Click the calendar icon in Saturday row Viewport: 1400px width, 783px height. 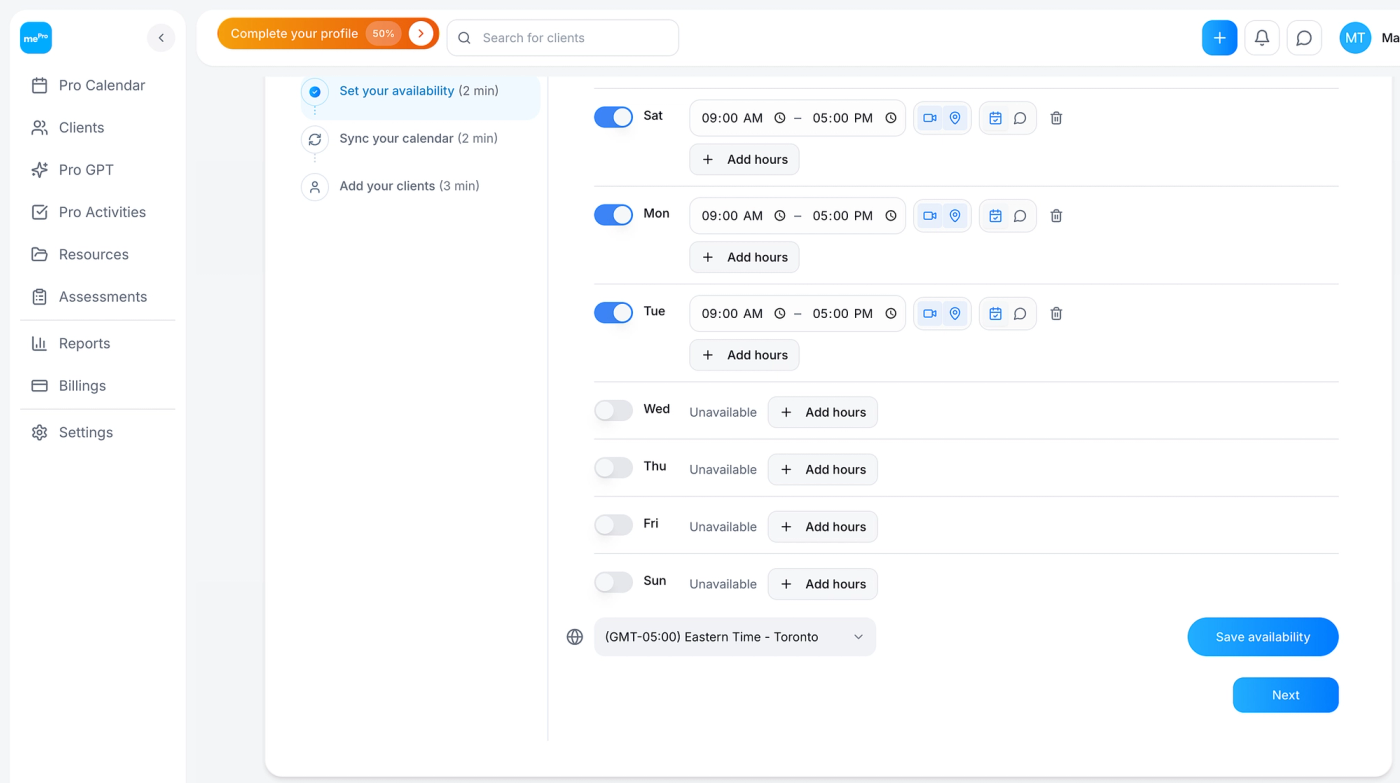coord(995,118)
